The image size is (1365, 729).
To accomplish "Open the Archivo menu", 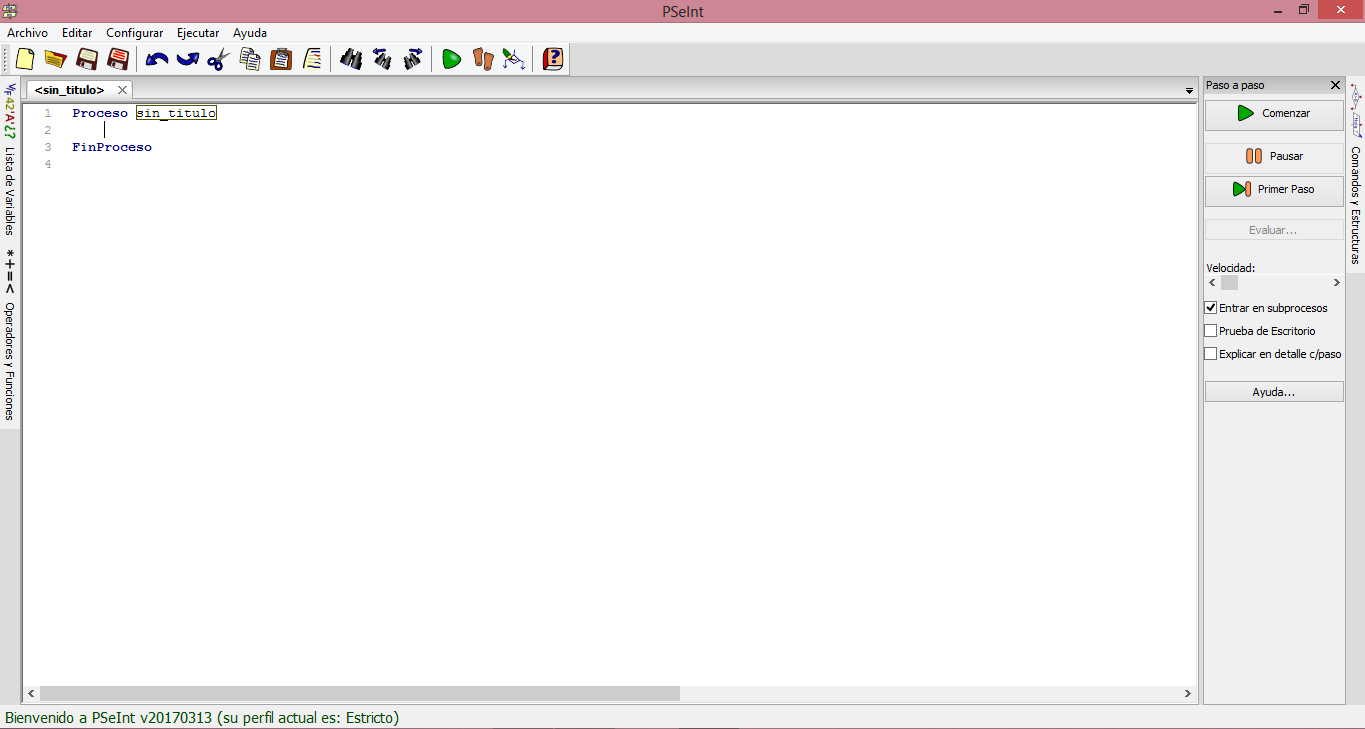I will click(27, 33).
